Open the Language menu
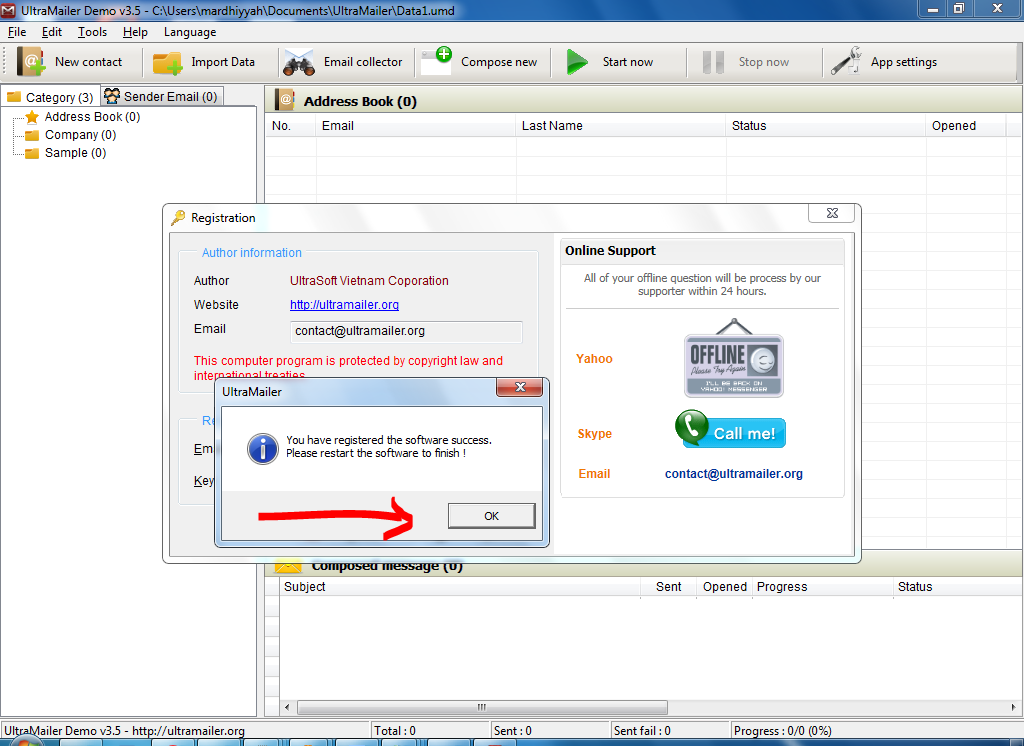The image size is (1024, 746). (190, 32)
